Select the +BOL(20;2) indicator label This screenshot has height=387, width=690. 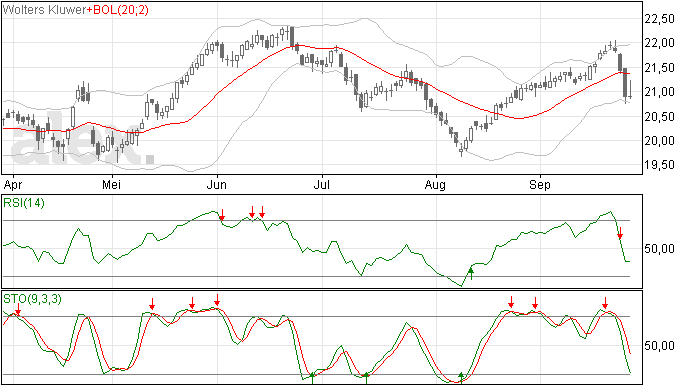point(117,10)
